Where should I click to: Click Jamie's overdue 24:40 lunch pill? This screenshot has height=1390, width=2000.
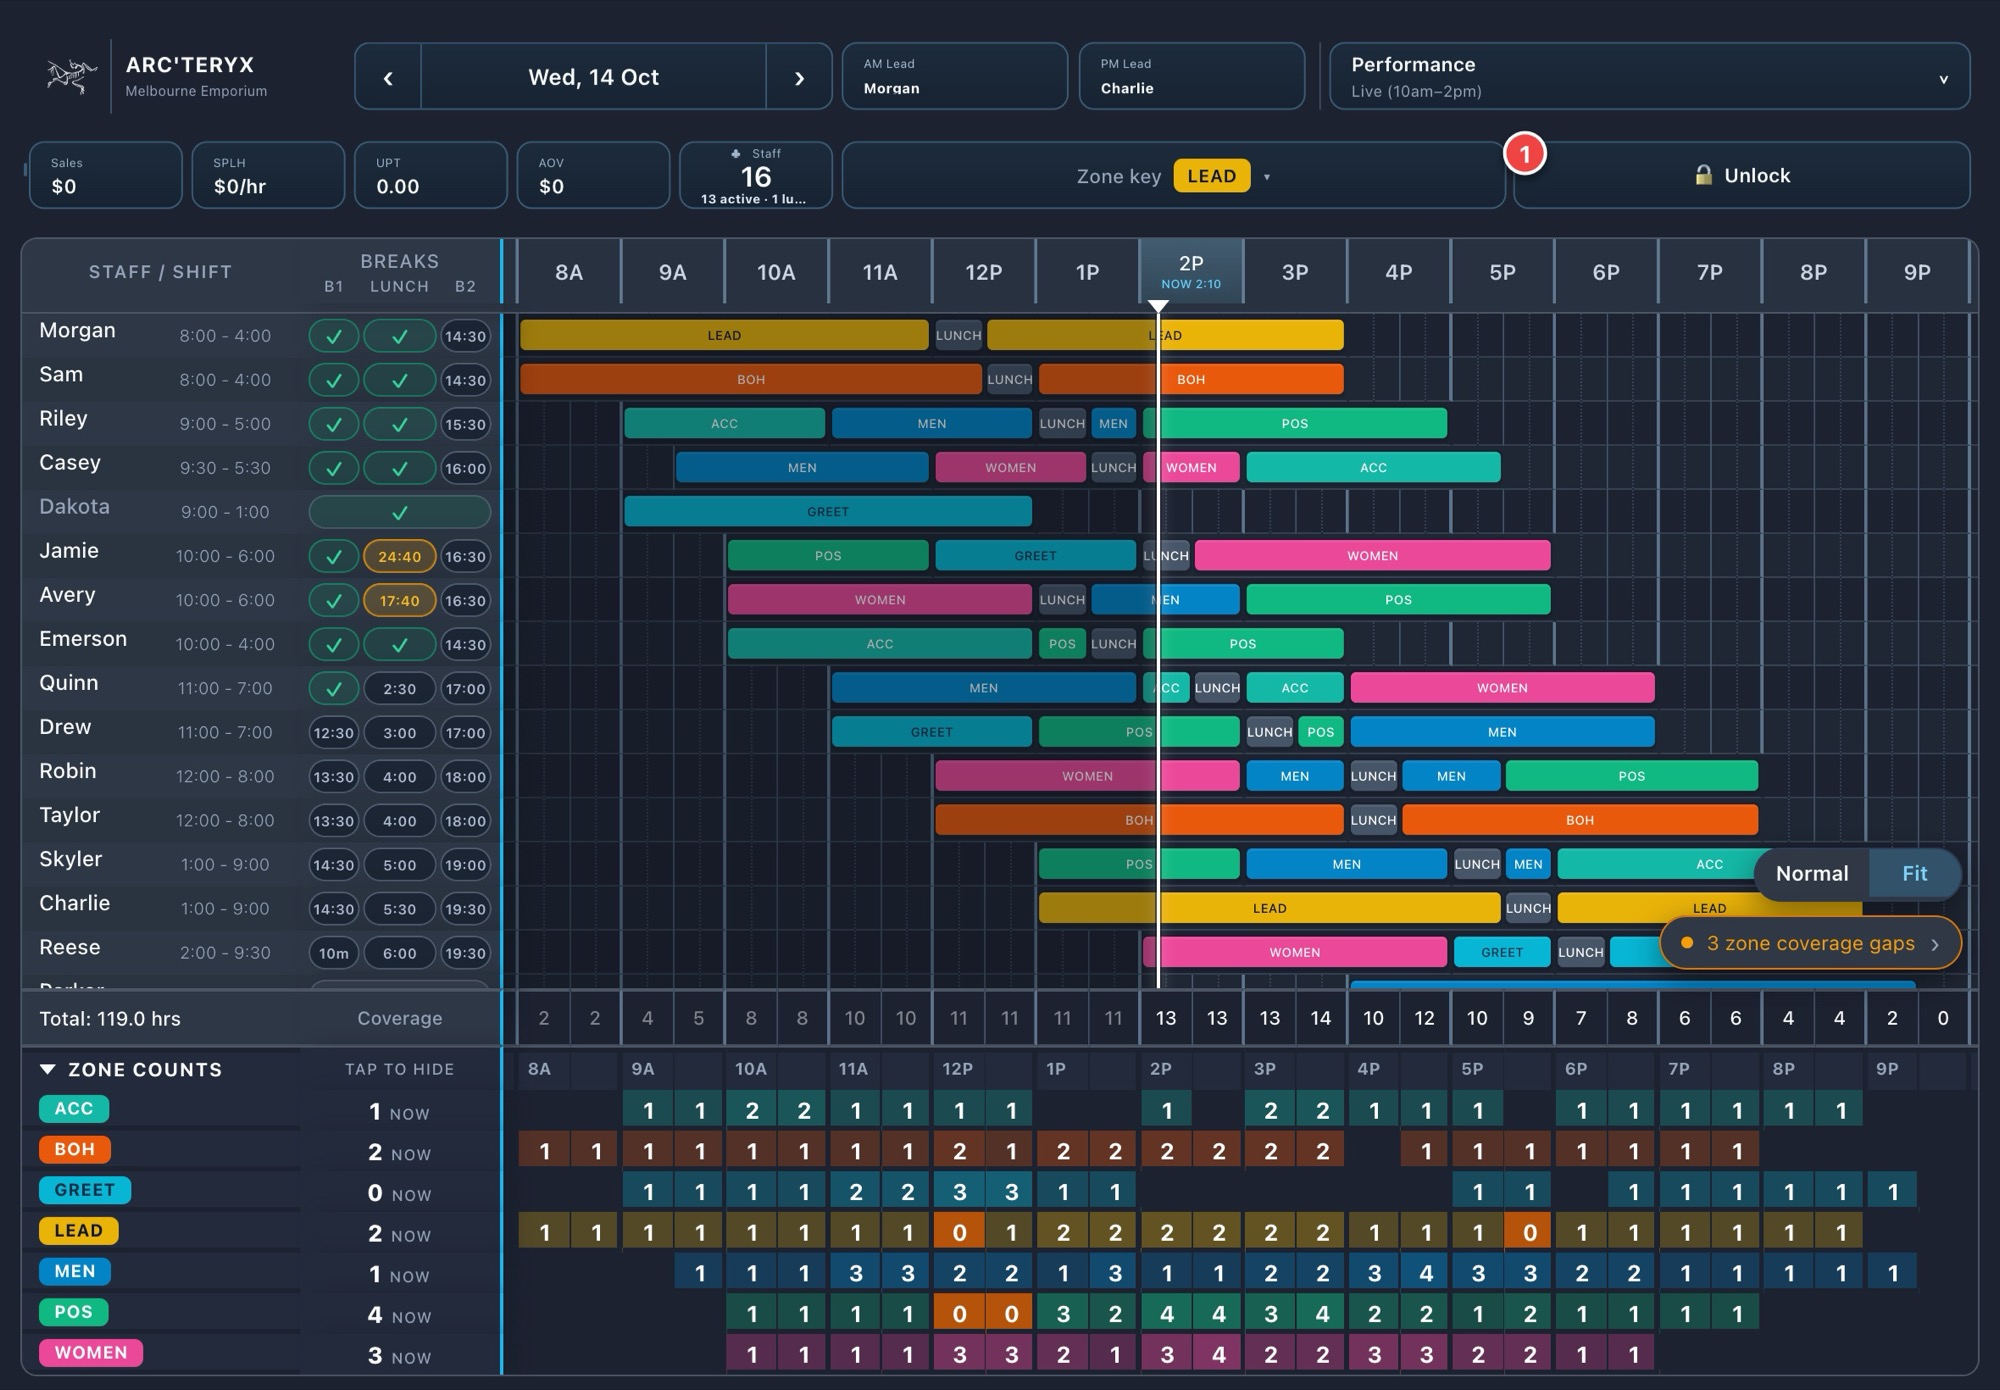tap(399, 556)
